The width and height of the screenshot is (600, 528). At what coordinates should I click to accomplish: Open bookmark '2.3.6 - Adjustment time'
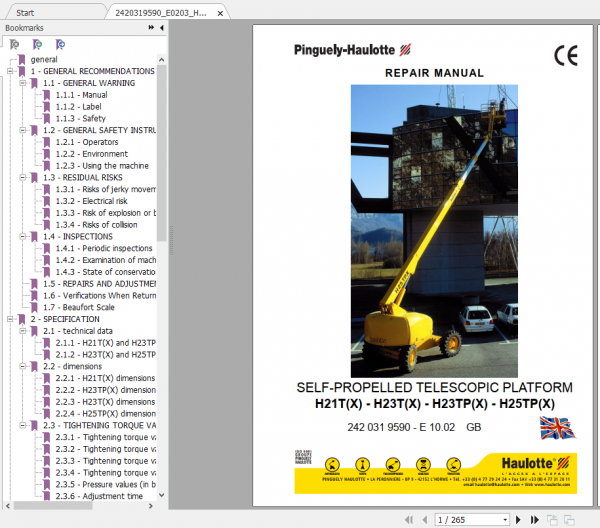tap(99, 496)
